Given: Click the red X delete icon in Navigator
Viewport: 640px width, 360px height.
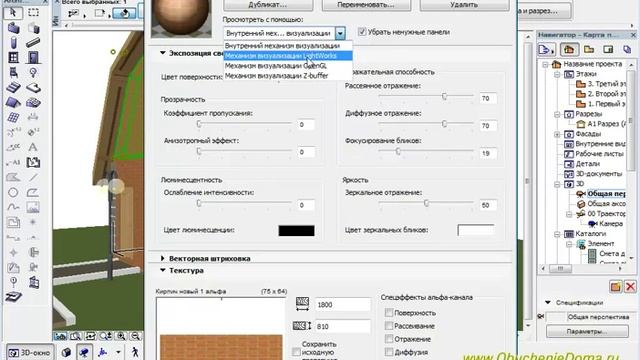Looking at the screenshot, I should point(630,287).
